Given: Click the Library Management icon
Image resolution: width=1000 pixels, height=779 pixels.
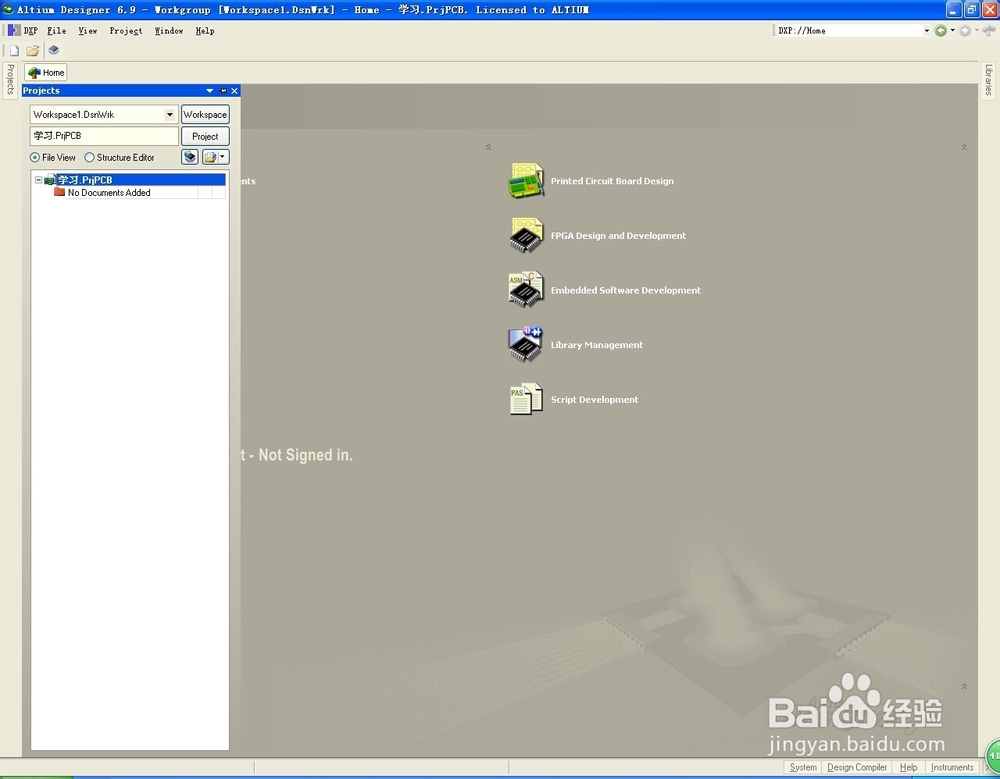Looking at the screenshot, I should click(526, 345).
